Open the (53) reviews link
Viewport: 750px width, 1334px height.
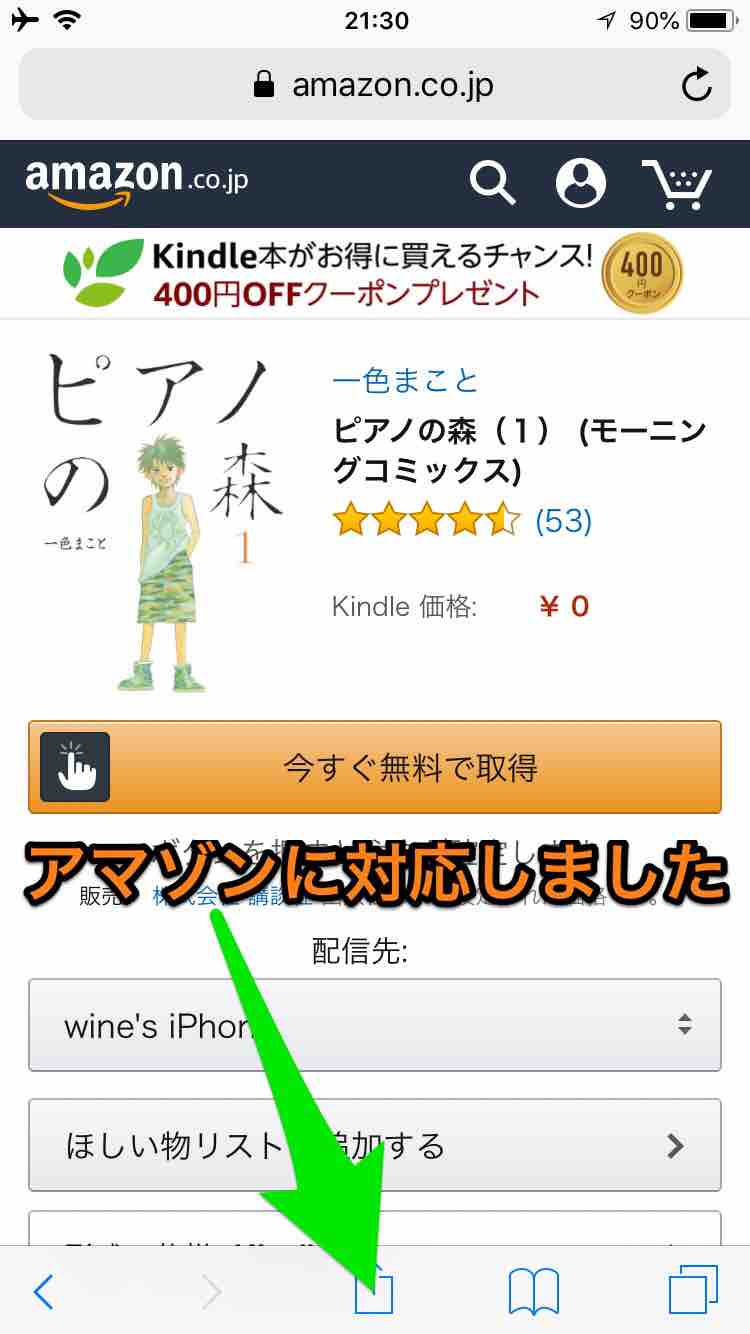tap(563, 521)
